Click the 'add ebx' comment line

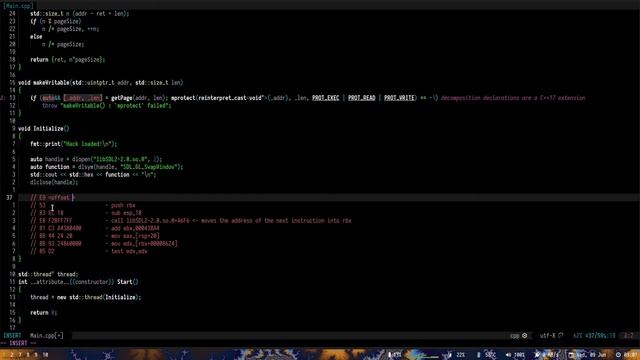[95, 229]
